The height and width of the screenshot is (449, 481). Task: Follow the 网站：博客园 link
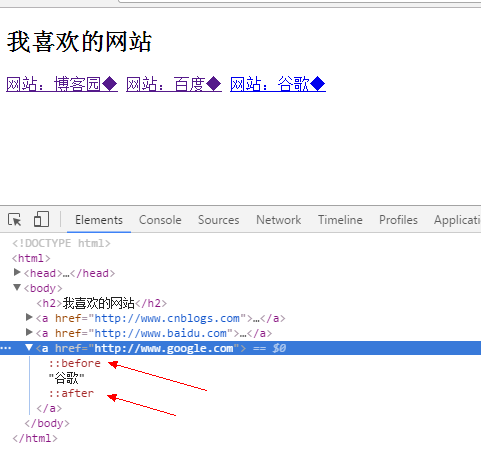62,84
